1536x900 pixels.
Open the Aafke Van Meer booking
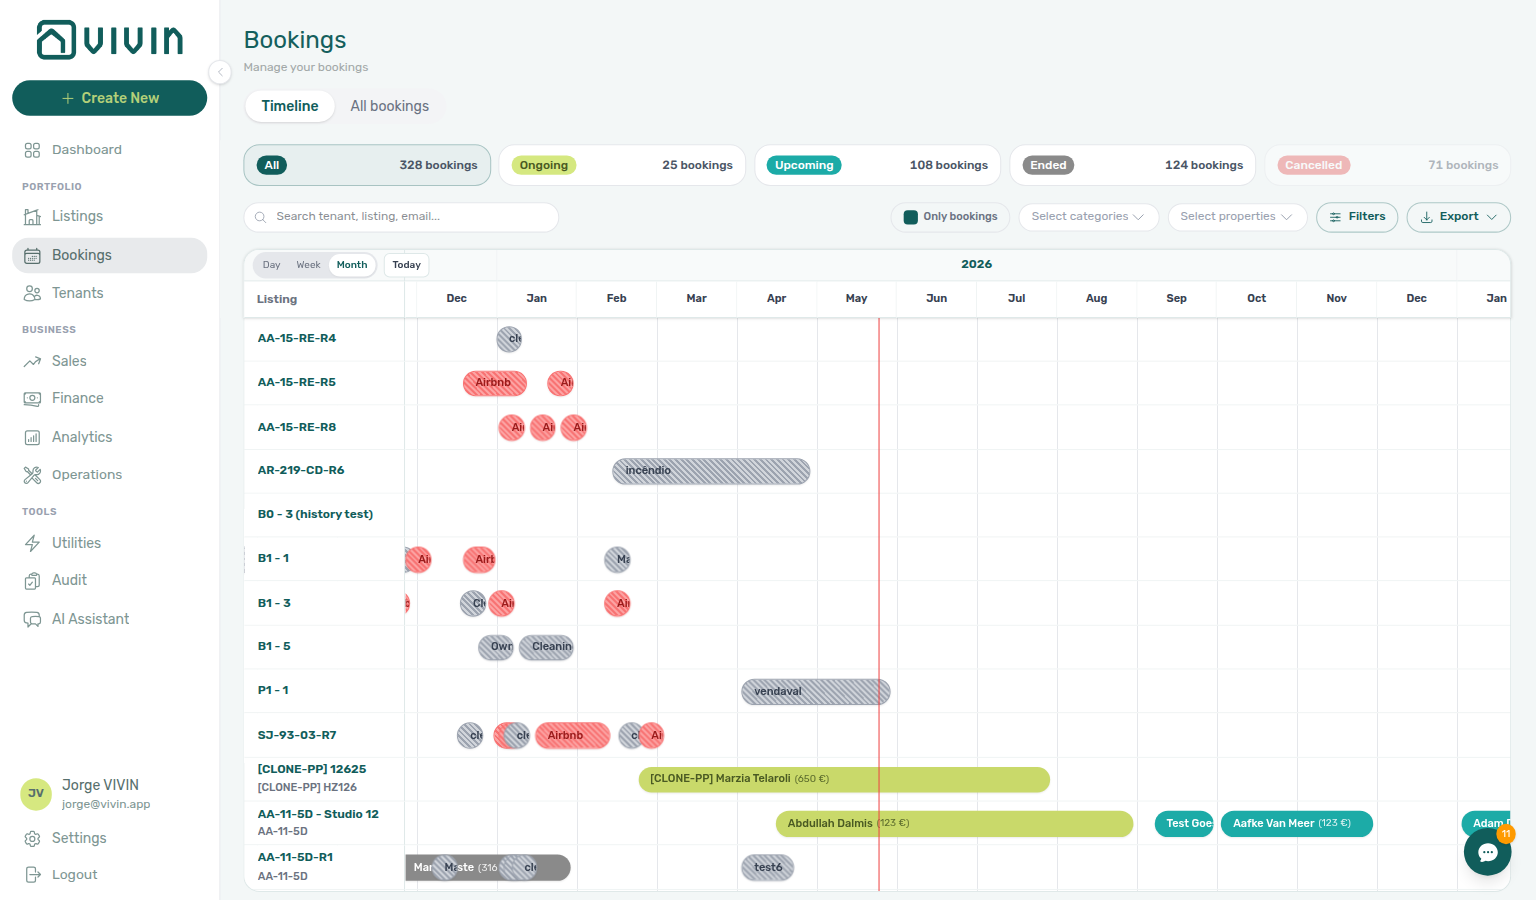[1296, 824]
